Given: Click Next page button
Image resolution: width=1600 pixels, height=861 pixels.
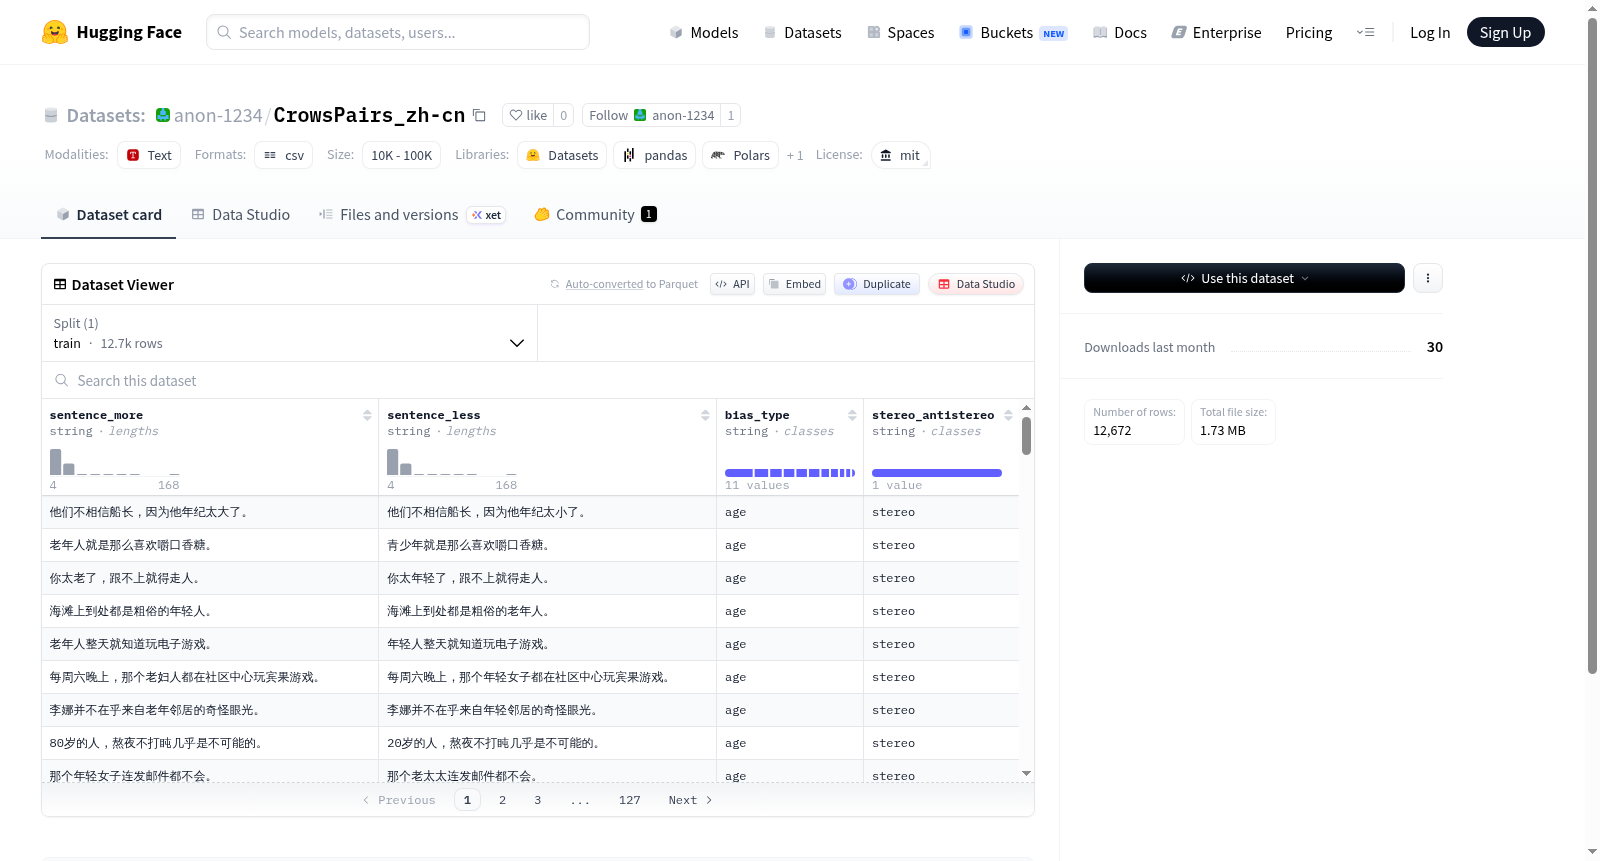Looking at the screenshot, I should pos(690,800).
